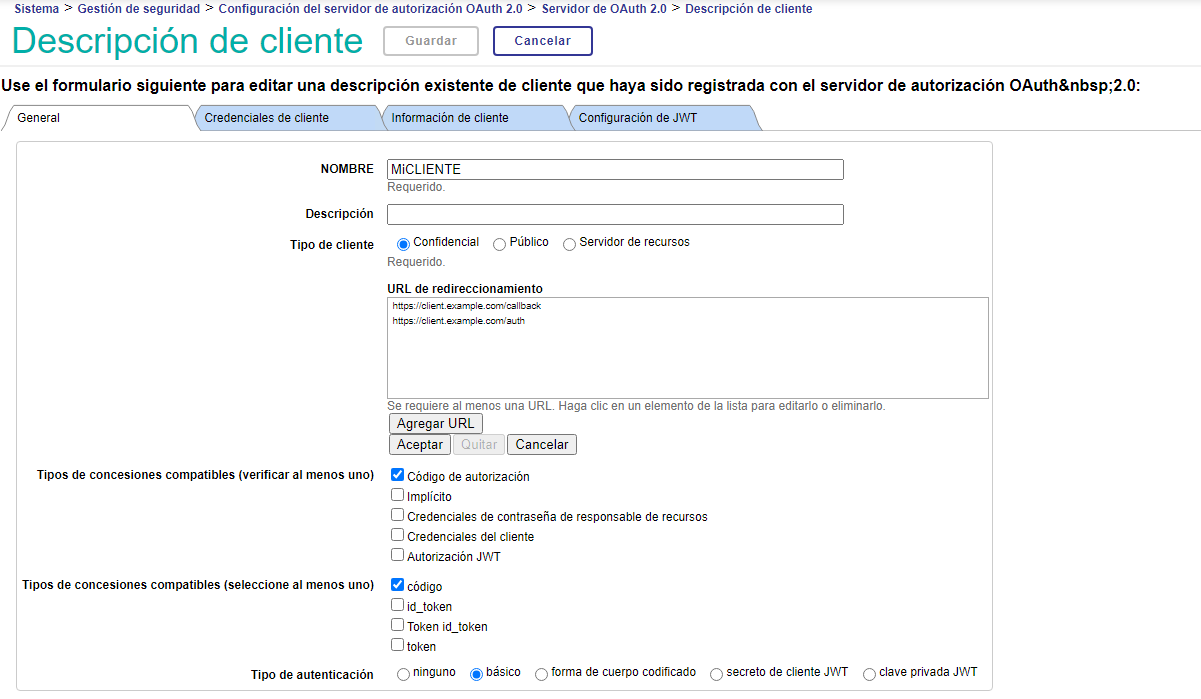Select the Público client type
The height and width of the screenshot is (699, 1201).
[500, 244]
